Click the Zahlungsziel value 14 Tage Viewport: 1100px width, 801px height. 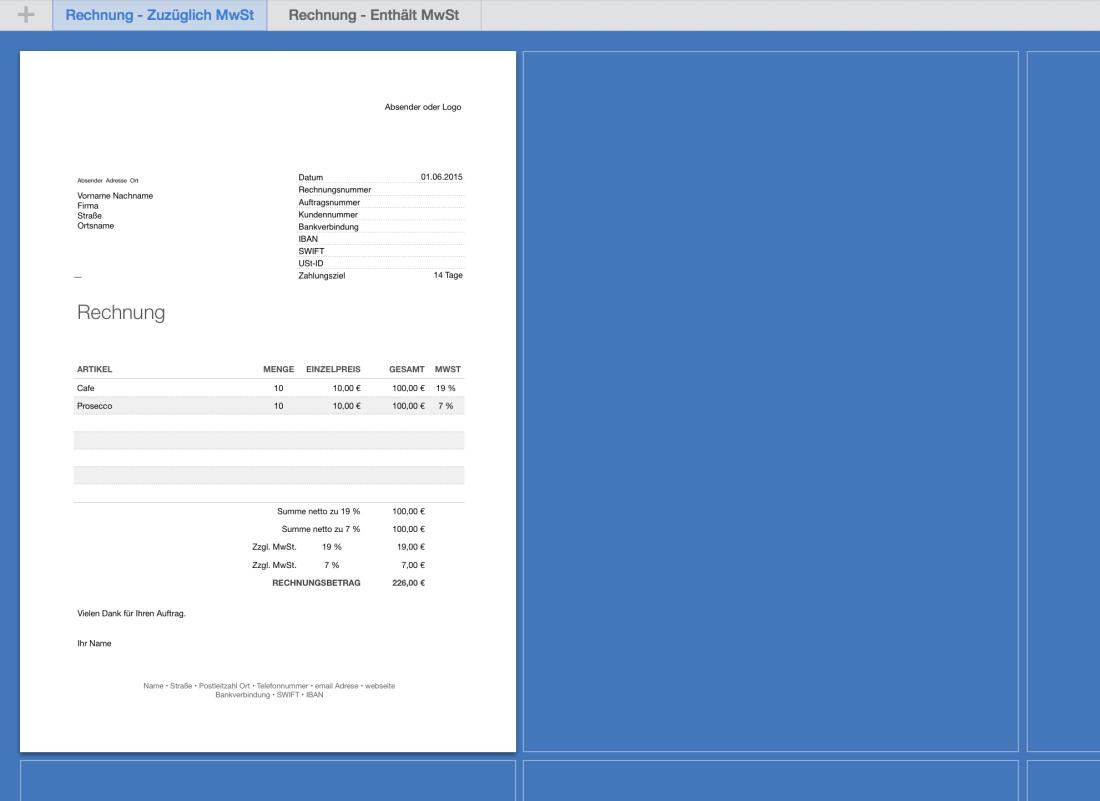[x=447, y=275]
